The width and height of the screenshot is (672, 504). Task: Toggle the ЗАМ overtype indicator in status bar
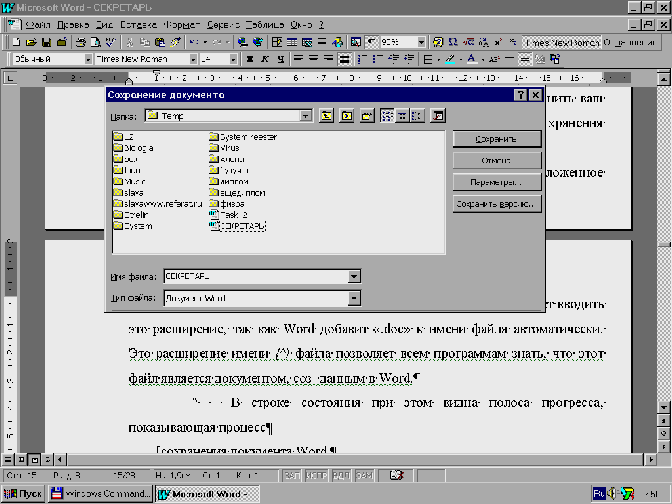pyautogui.click(x=363, y=474)
